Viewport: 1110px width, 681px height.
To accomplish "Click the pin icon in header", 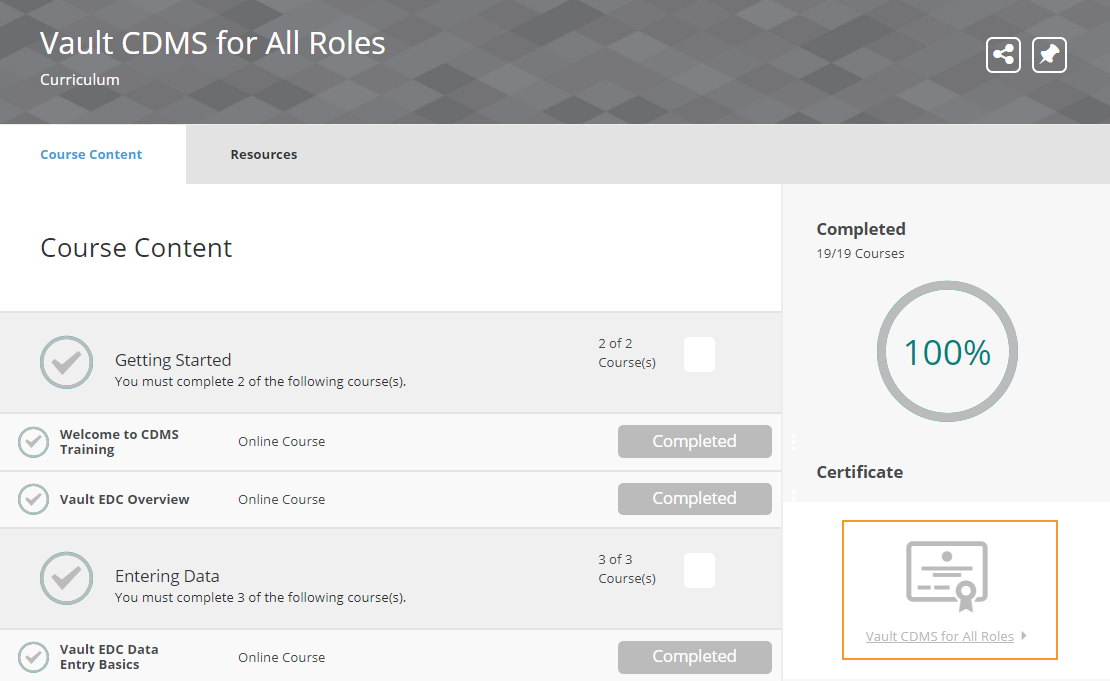I will point(1049,55).
